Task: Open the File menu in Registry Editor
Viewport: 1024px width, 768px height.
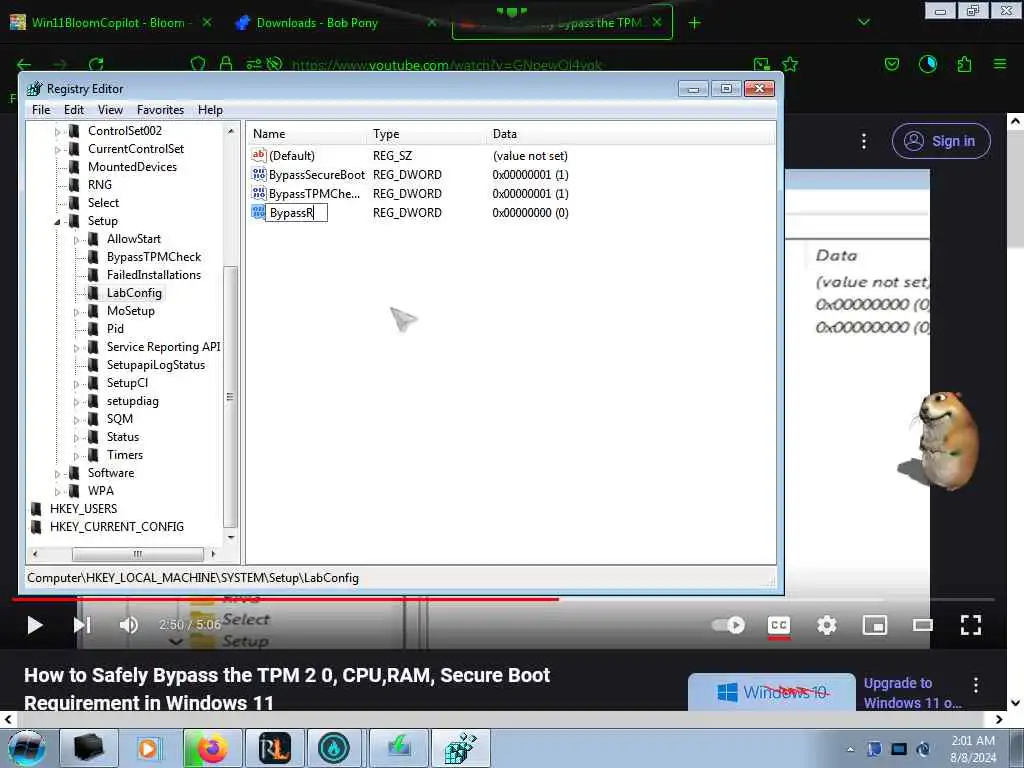Action: 41,110
